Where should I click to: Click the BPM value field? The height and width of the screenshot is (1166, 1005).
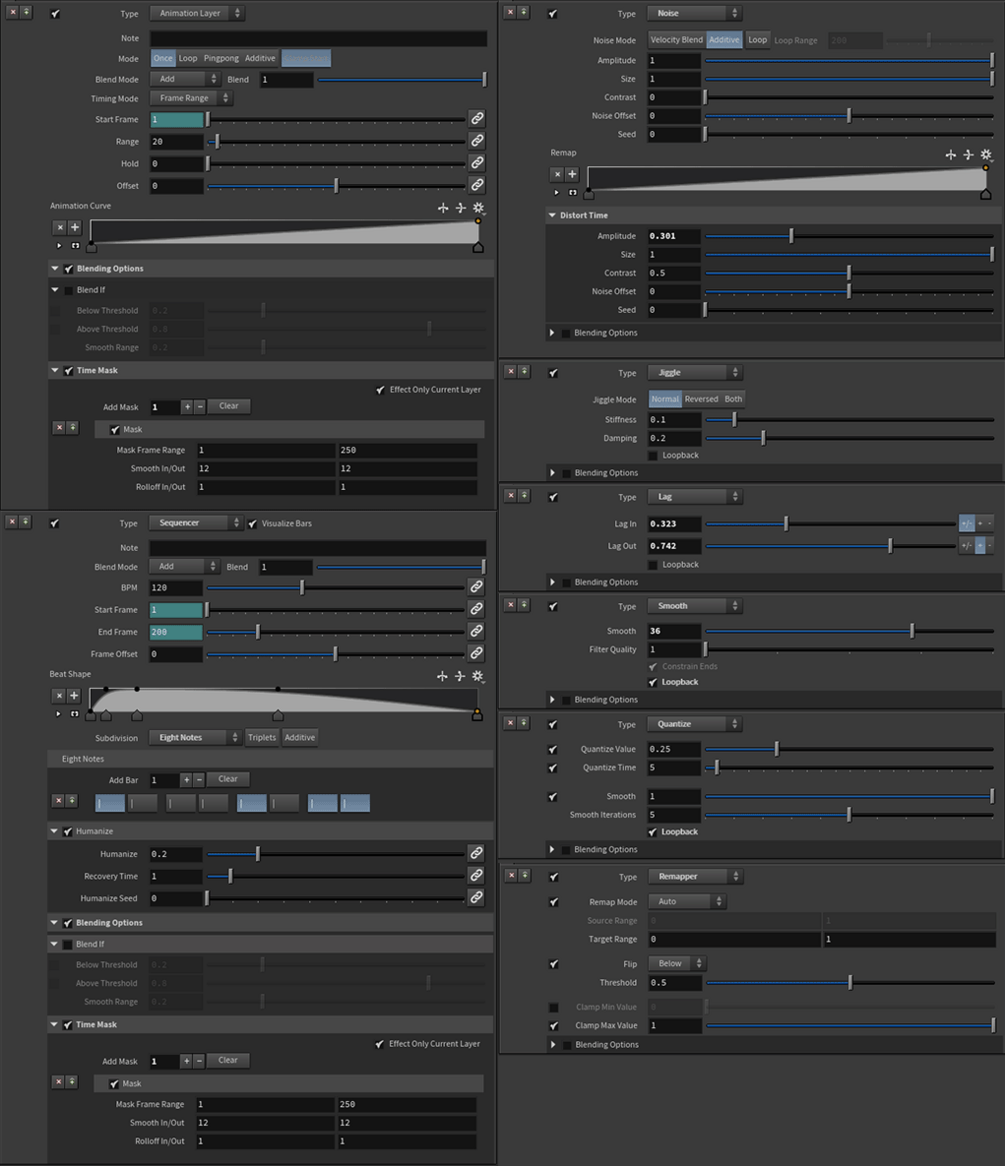(x=176, y=587)
